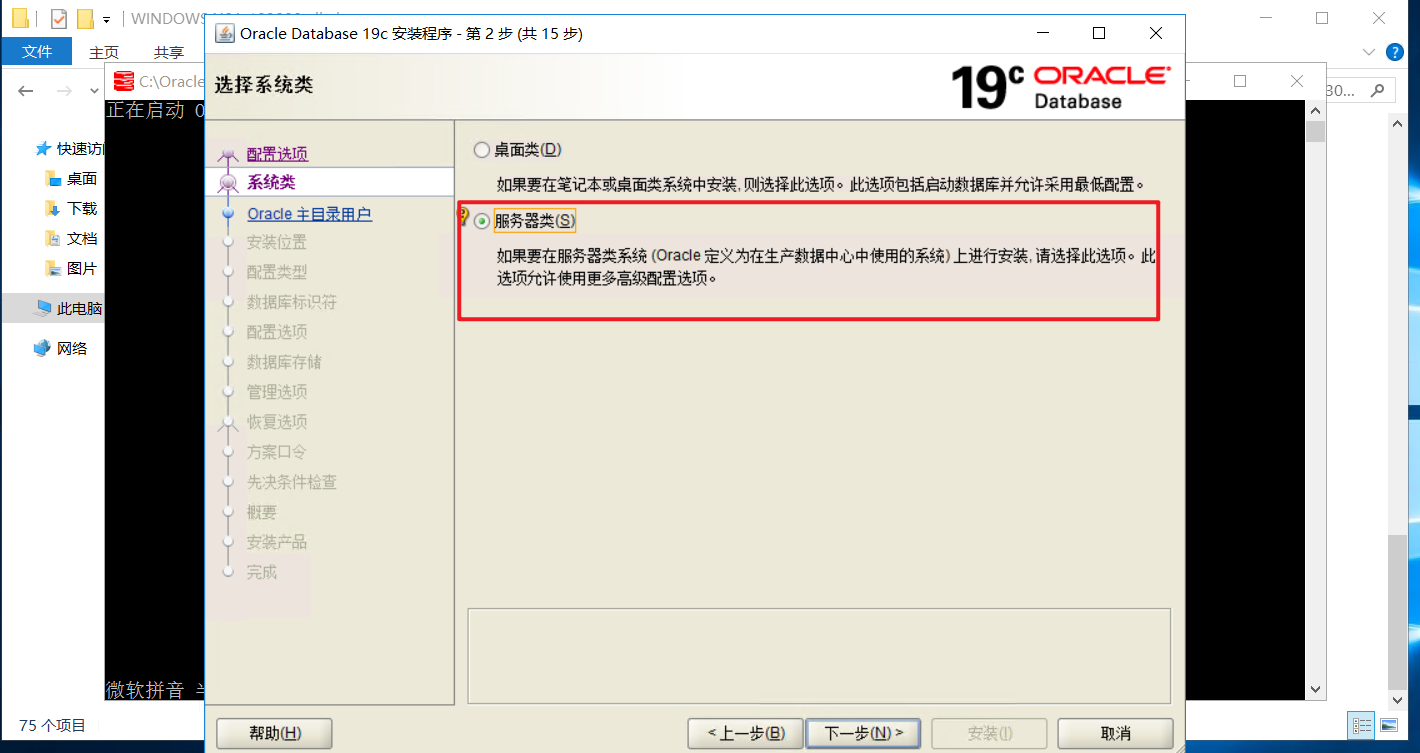Click the 安装产品 step label
The image size is (1420, 753).
(x=277, y=542)
